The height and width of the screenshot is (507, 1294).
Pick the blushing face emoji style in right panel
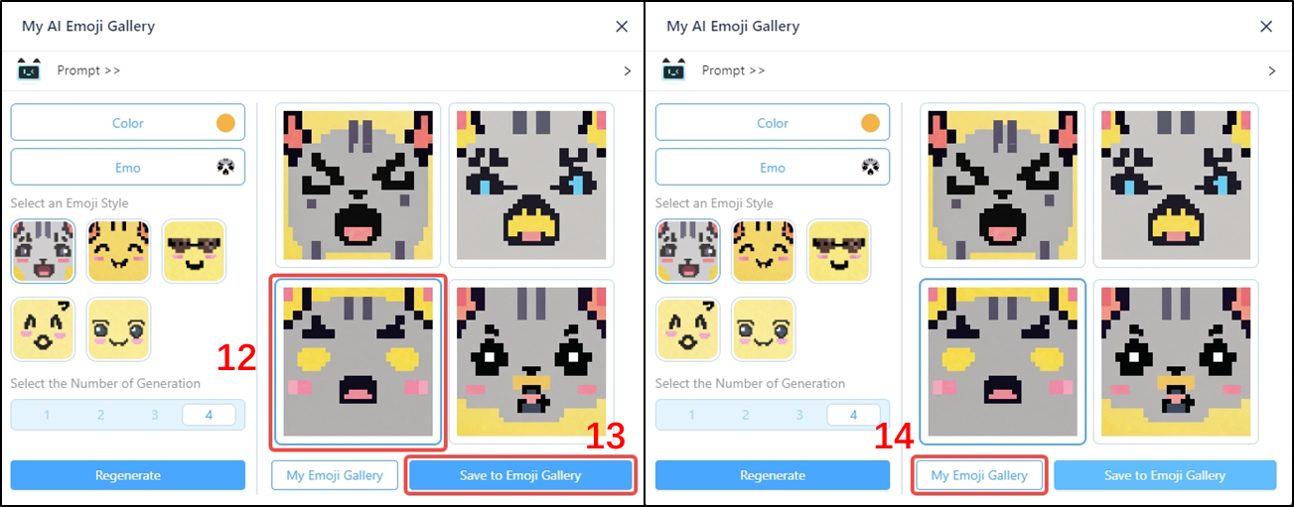pyautogui.click(x=763, y=329)
